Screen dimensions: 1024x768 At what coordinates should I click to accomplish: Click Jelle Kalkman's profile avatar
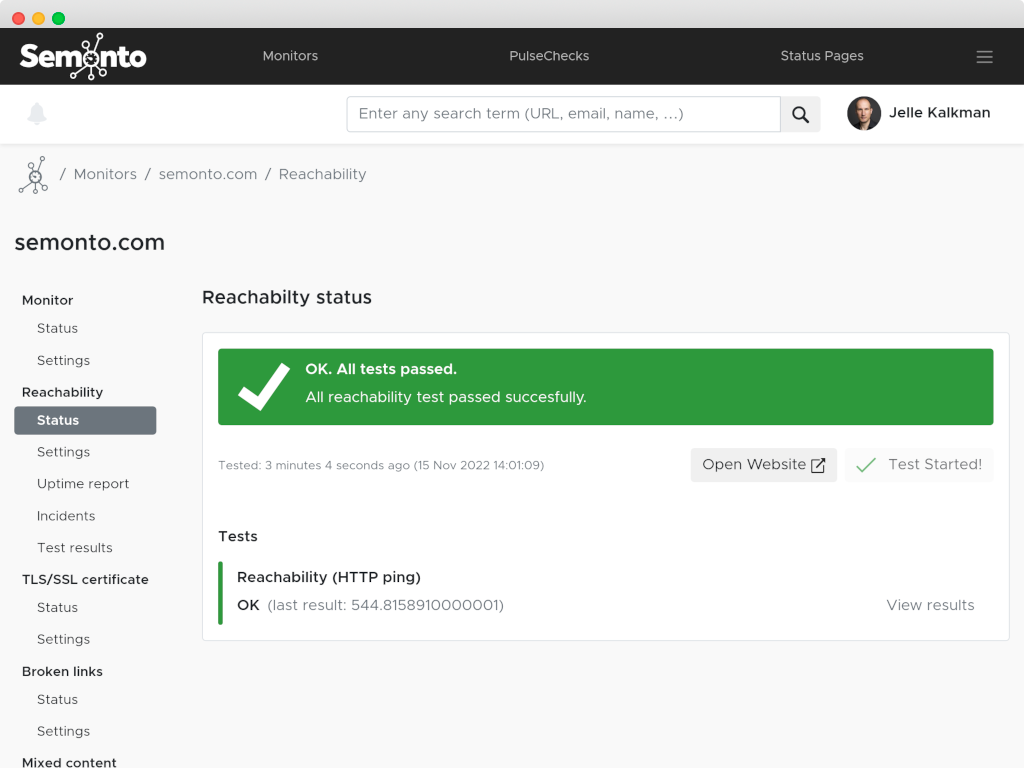tap(864, 114)
